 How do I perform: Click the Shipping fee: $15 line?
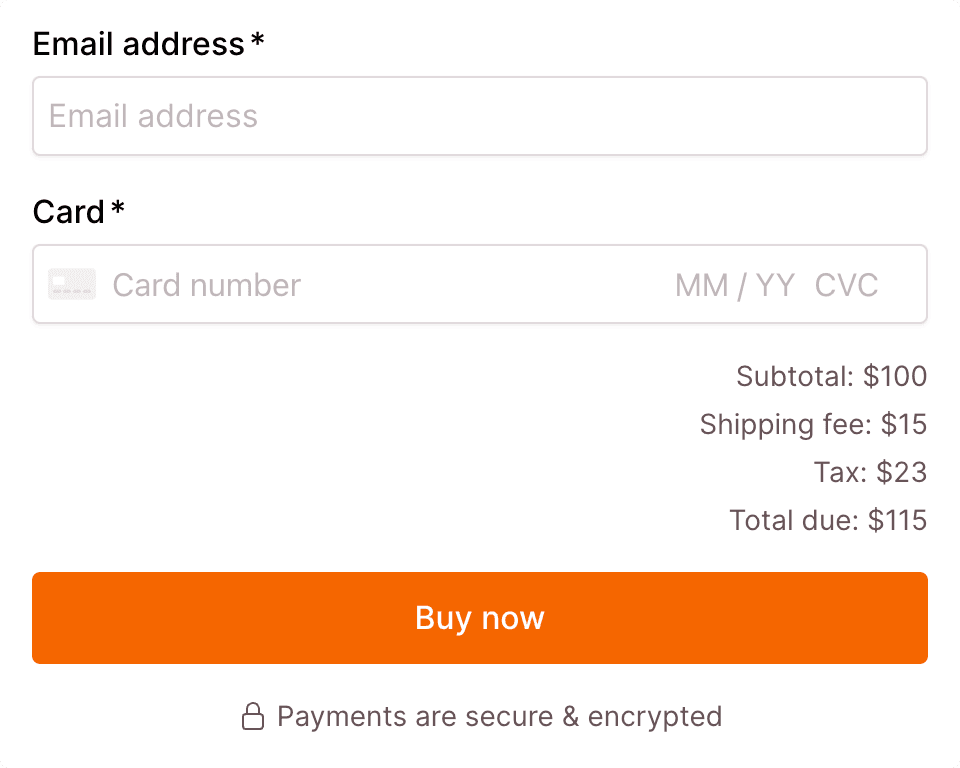(813, 424)
